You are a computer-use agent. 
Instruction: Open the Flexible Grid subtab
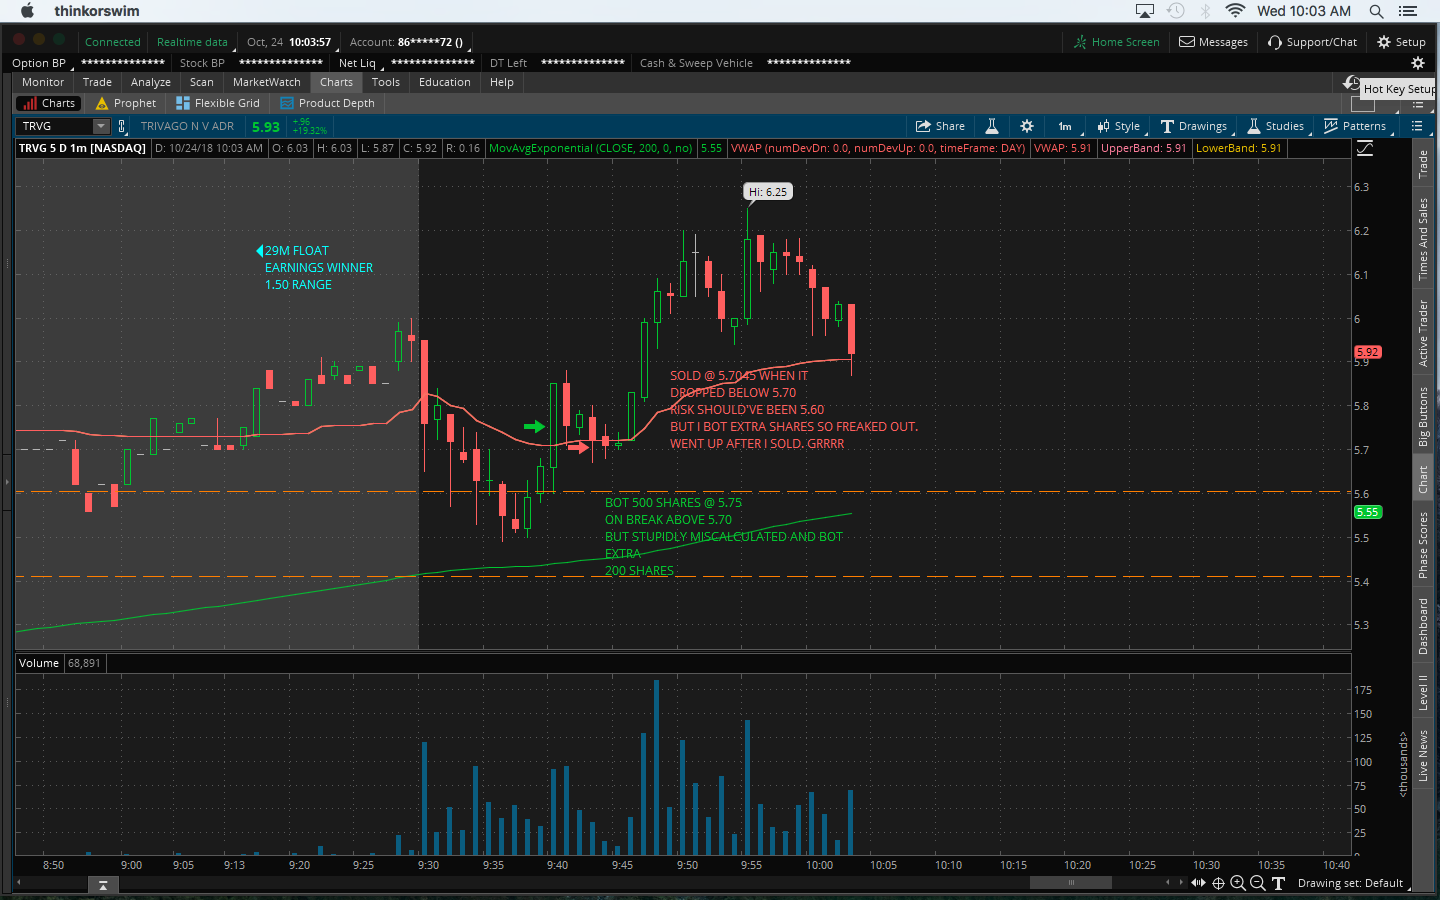coord(218,103)
